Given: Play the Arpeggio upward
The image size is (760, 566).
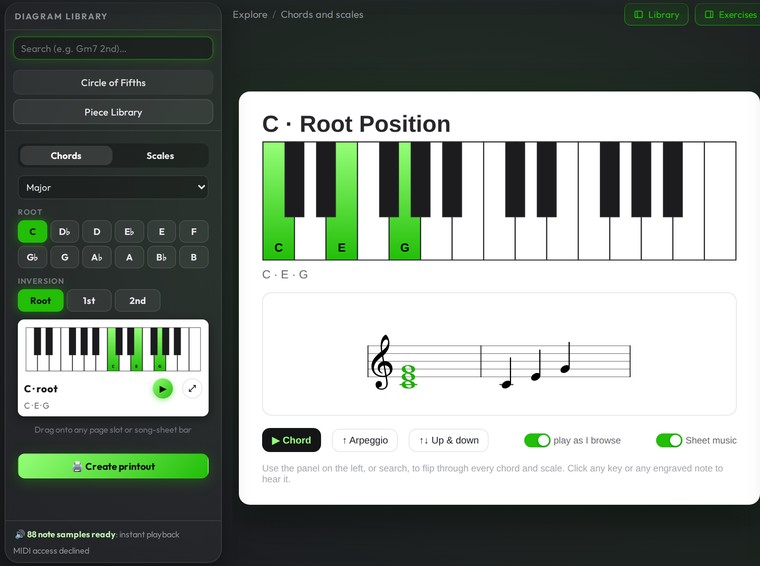Looking at the screenshot, I should (x=365, y=440).
